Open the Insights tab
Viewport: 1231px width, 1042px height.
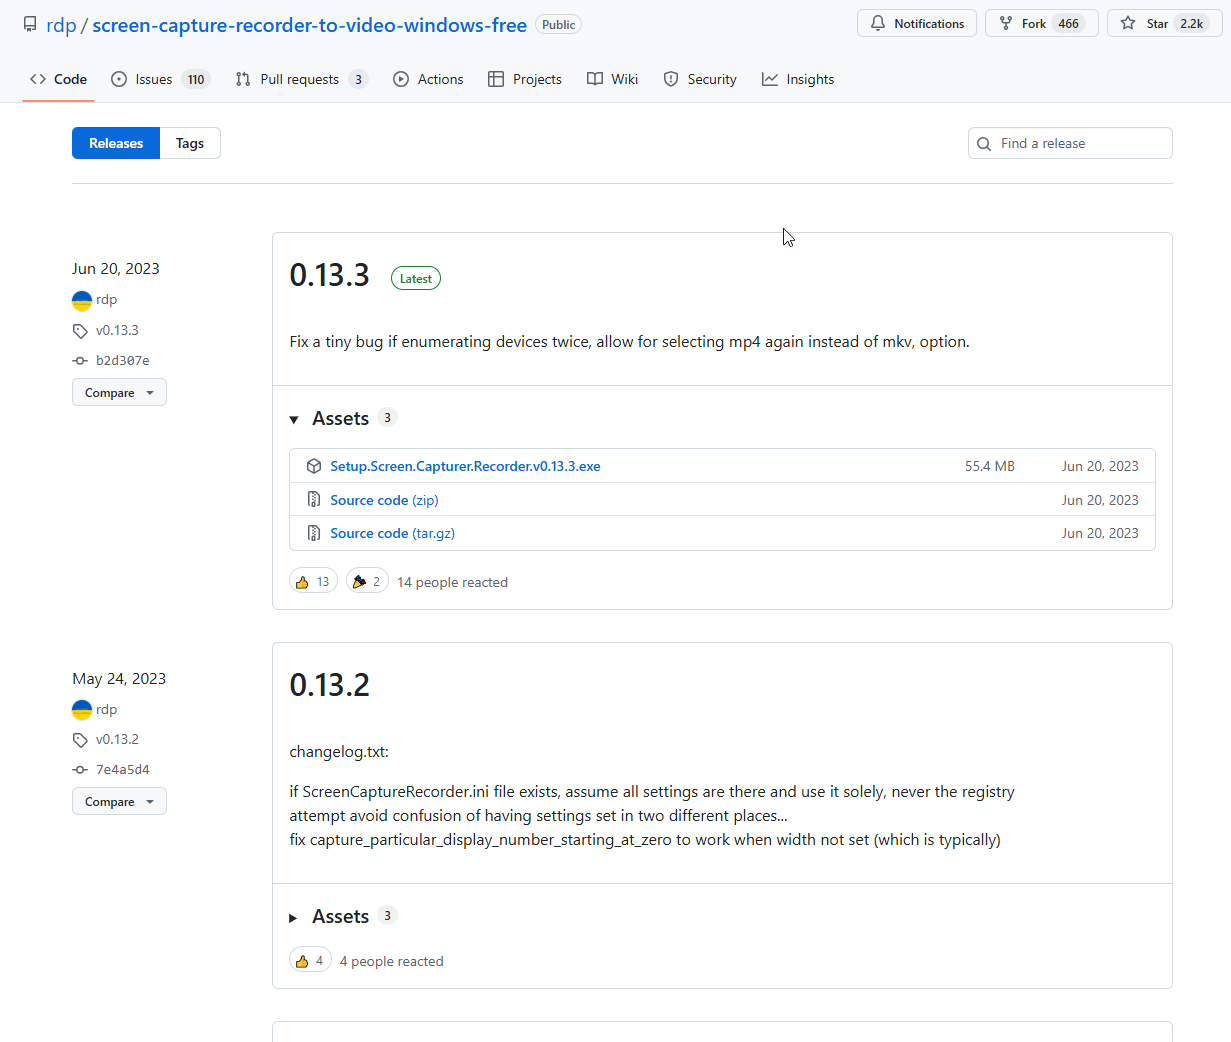pos(798,79)
